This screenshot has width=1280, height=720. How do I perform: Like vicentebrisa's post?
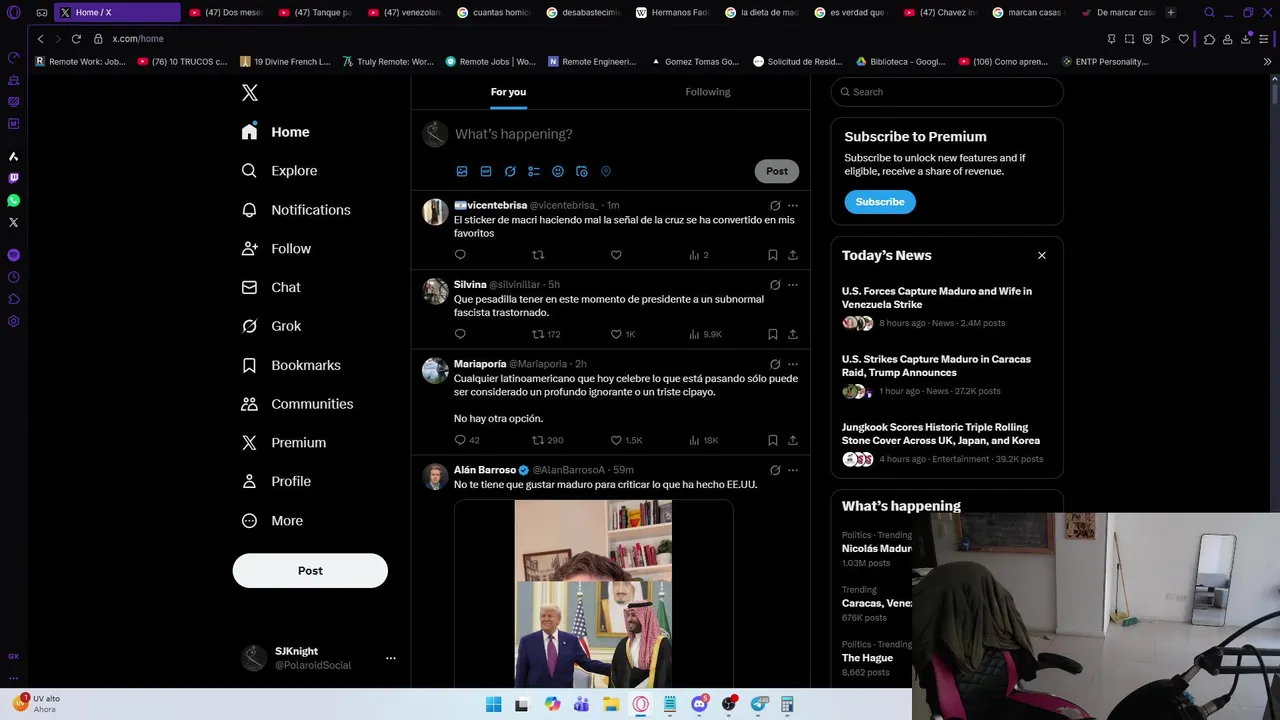point(616,255)
